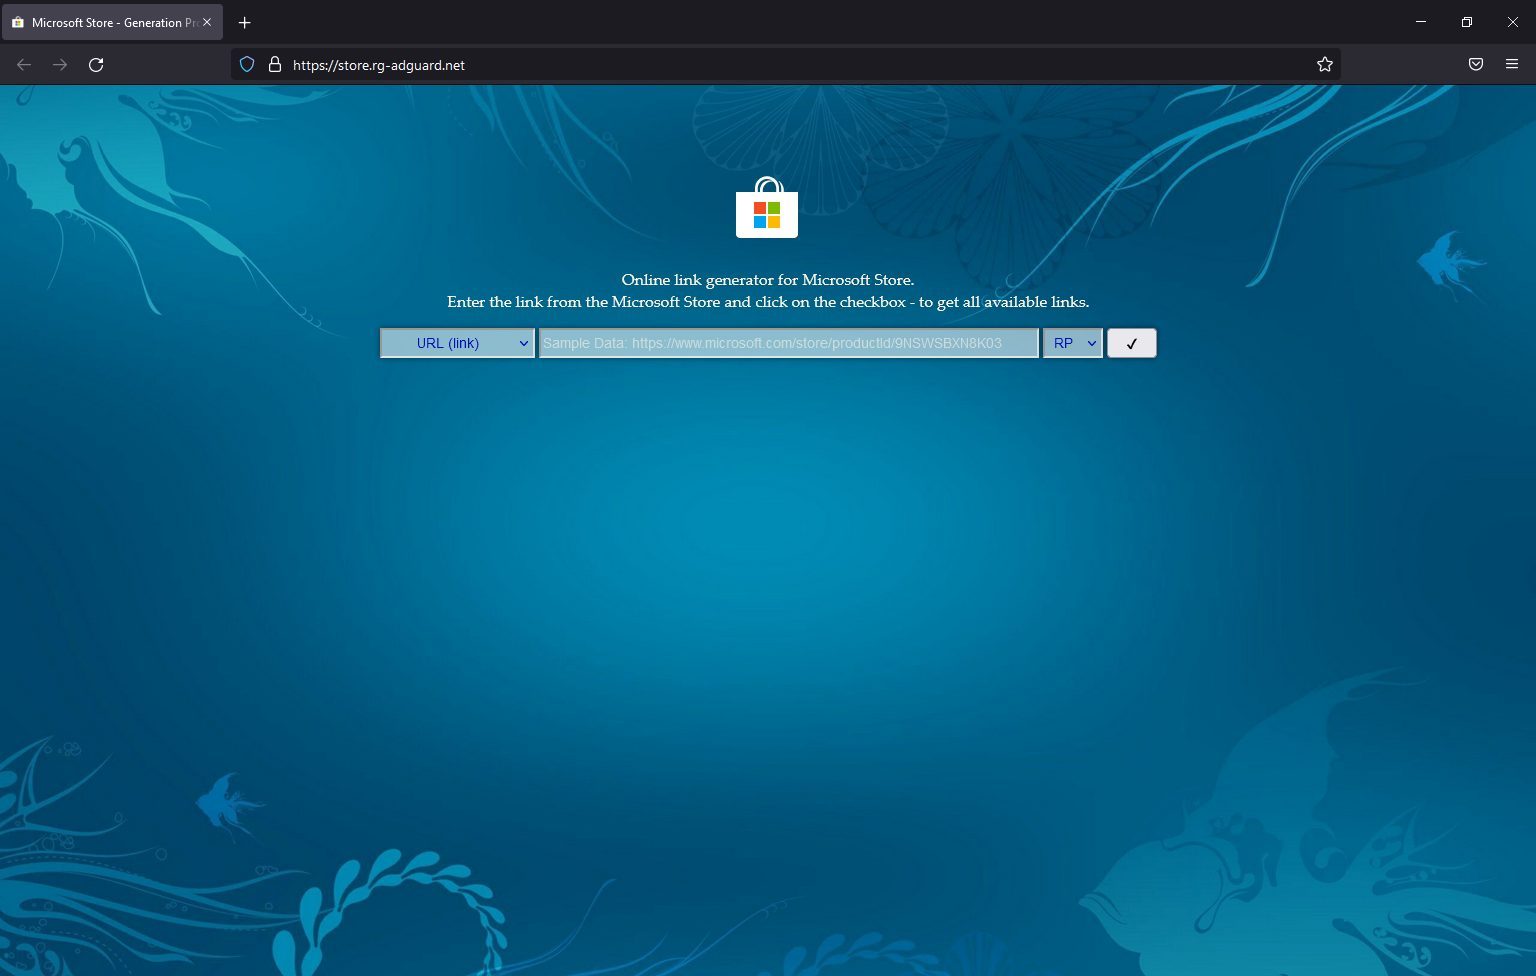Click the 'Online link generator for Microsoft Store.' text
This screenshot has width=1536, height=976.
coord(768,280)
